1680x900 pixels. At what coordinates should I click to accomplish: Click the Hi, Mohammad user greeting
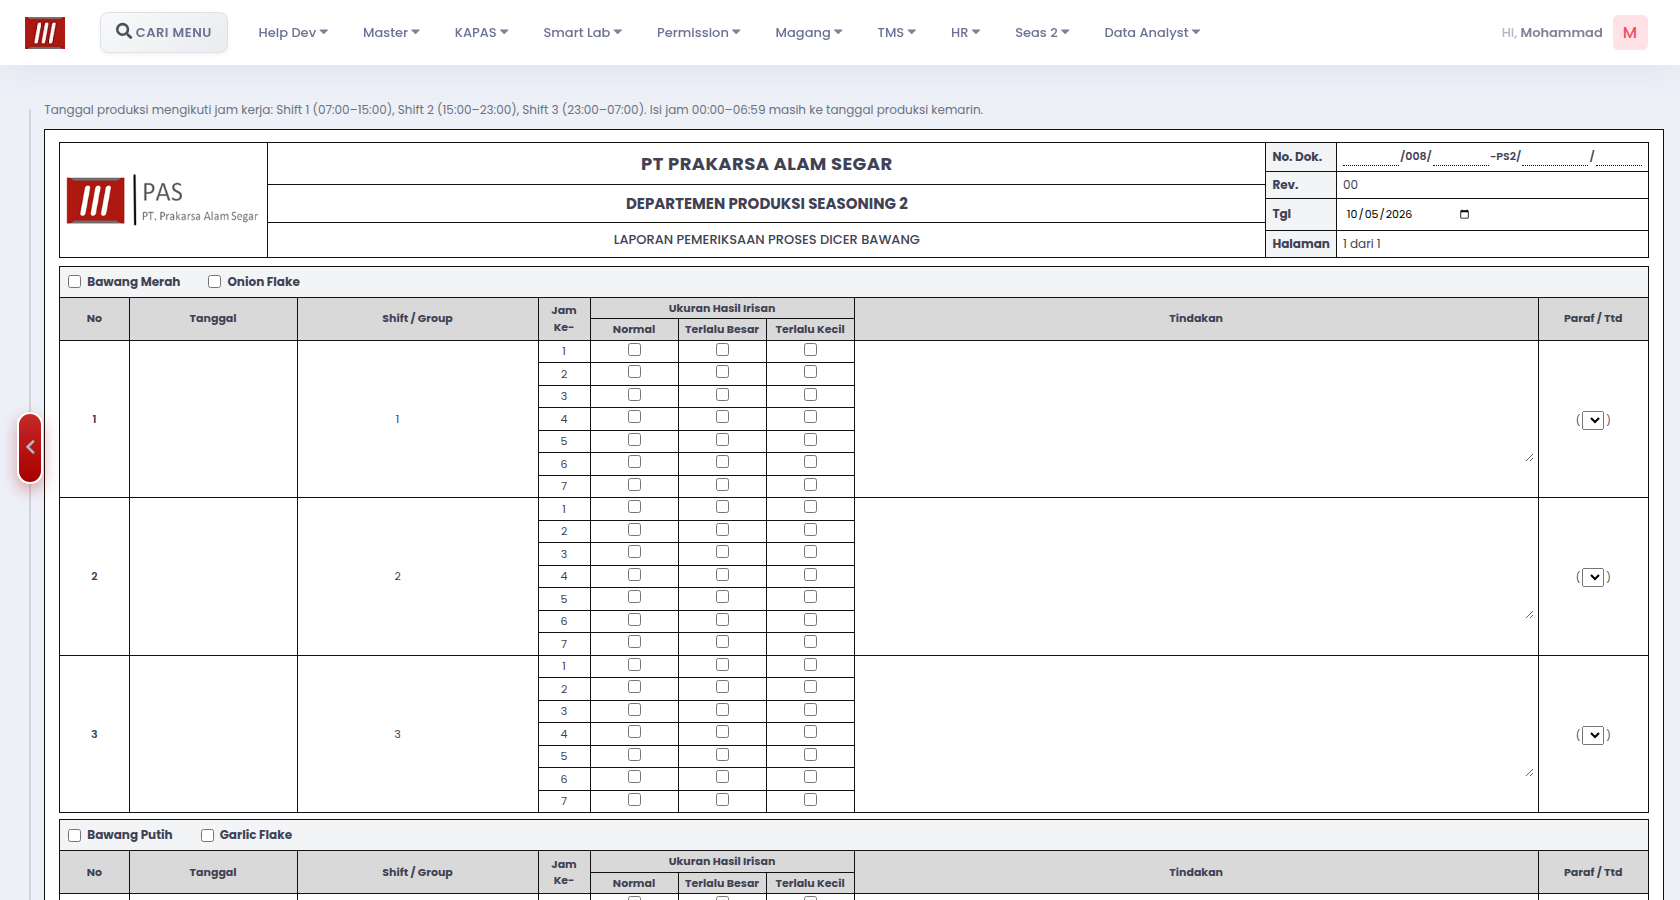pyautogui.click(x=1552, y=33)
